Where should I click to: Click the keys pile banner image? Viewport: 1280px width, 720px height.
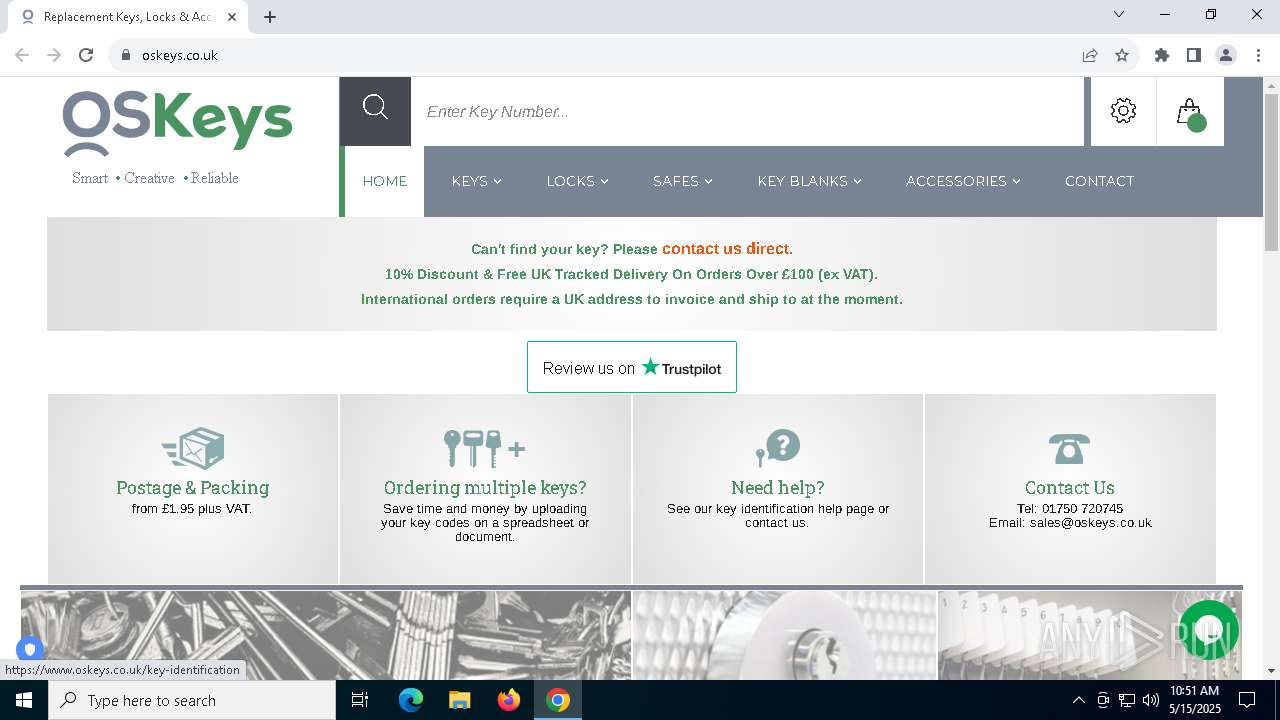click(x=326, y=636)
